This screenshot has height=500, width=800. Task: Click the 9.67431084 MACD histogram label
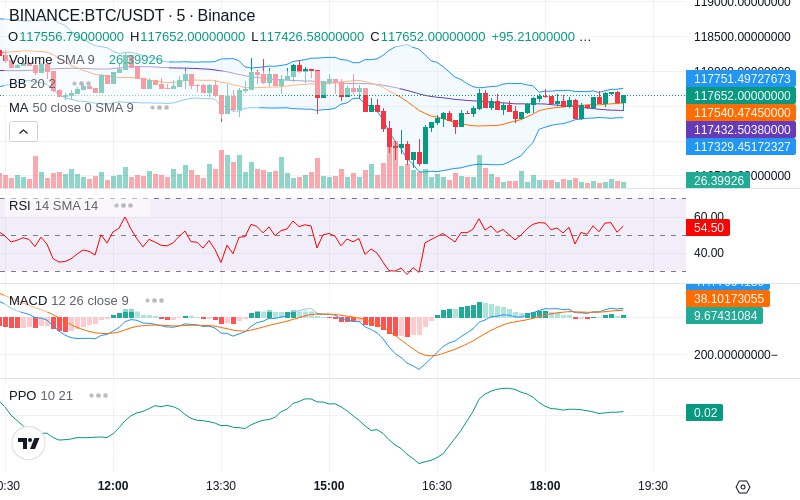coord(724,316)
